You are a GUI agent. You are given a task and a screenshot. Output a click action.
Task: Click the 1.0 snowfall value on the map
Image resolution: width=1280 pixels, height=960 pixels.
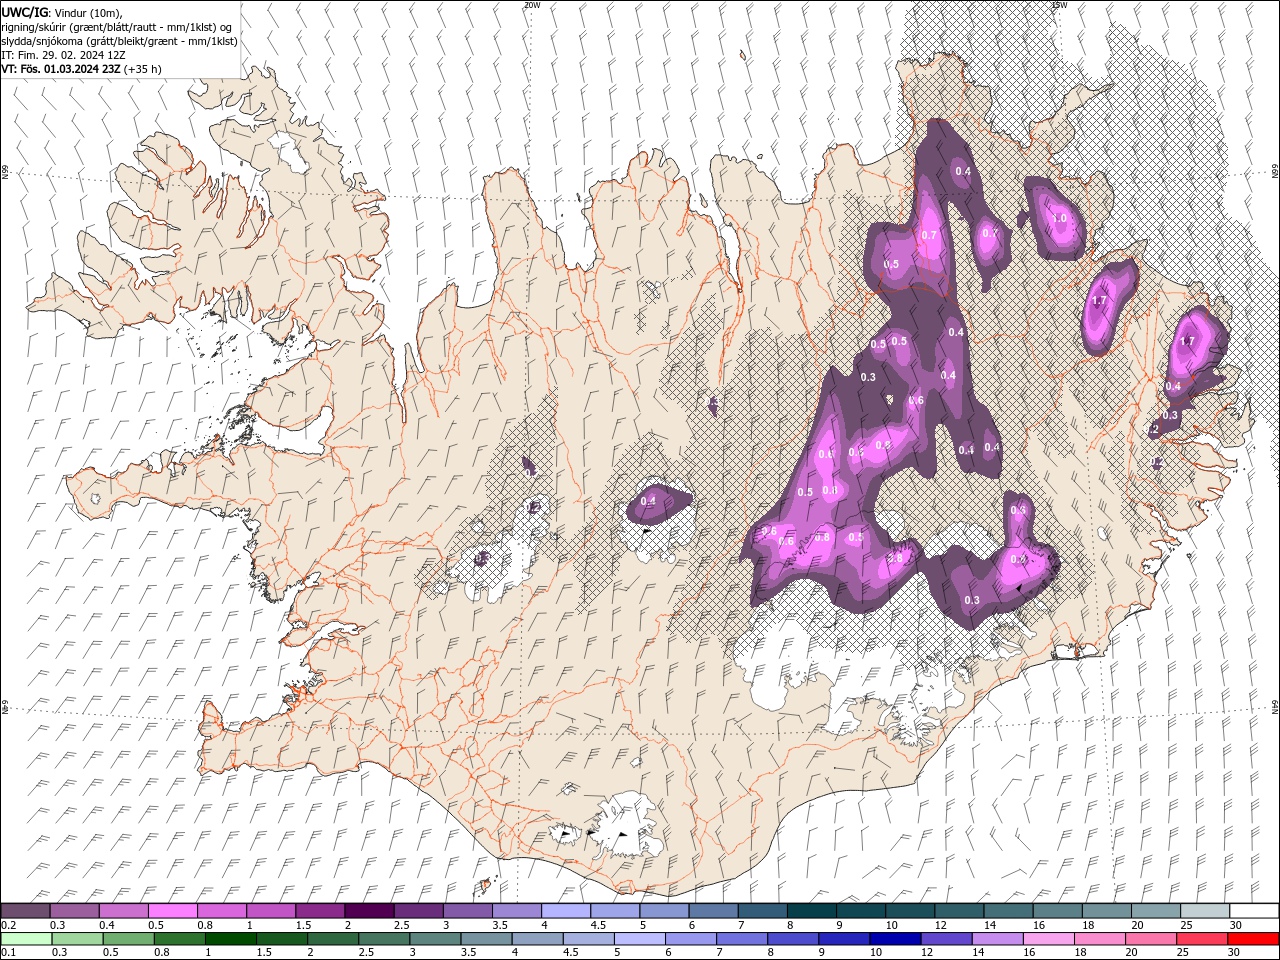click(1060, 218)
